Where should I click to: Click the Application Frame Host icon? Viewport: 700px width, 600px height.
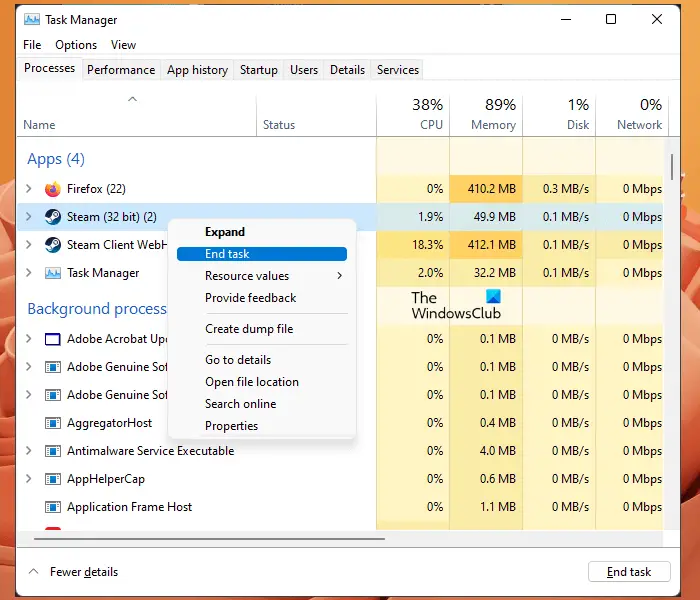53,507
